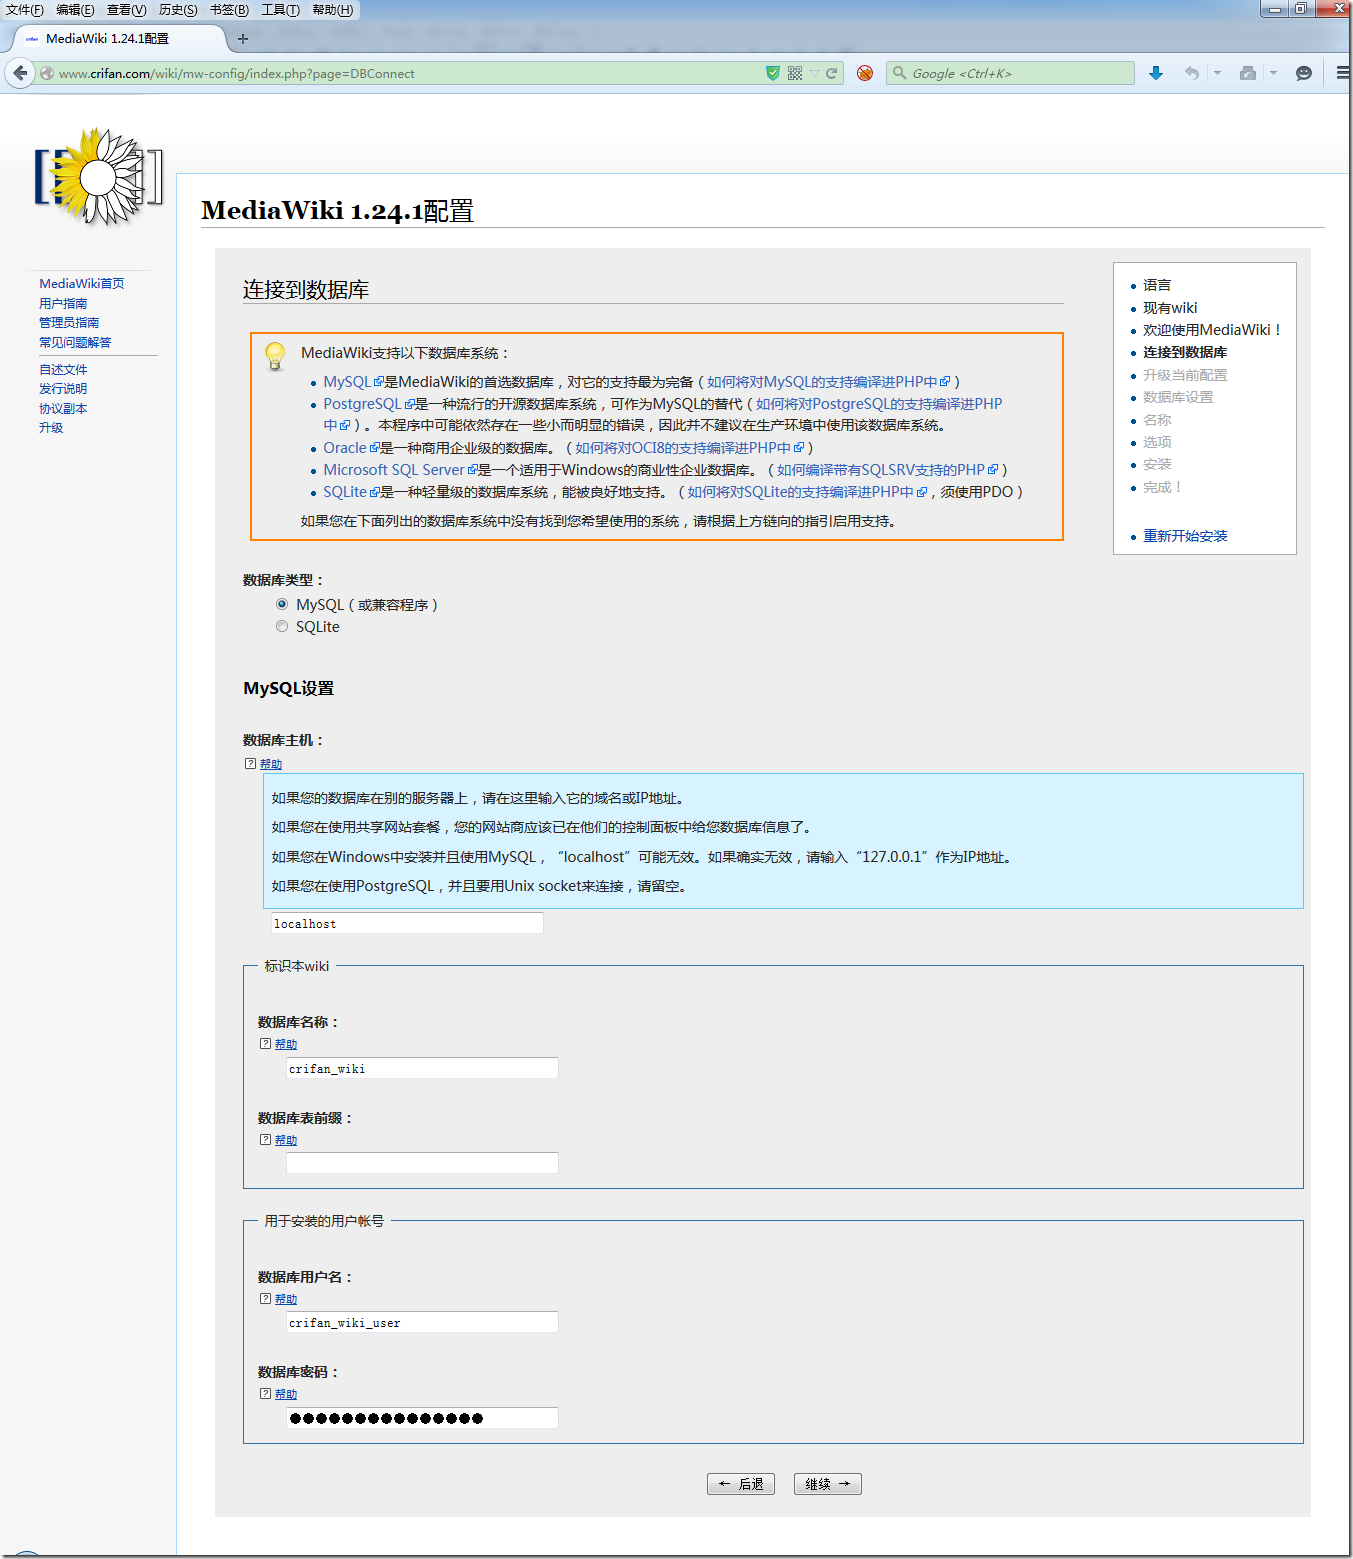The image size is (1353, 1559).
Task: Click the empty table prefix field
Action: (x=422, y=1163)
